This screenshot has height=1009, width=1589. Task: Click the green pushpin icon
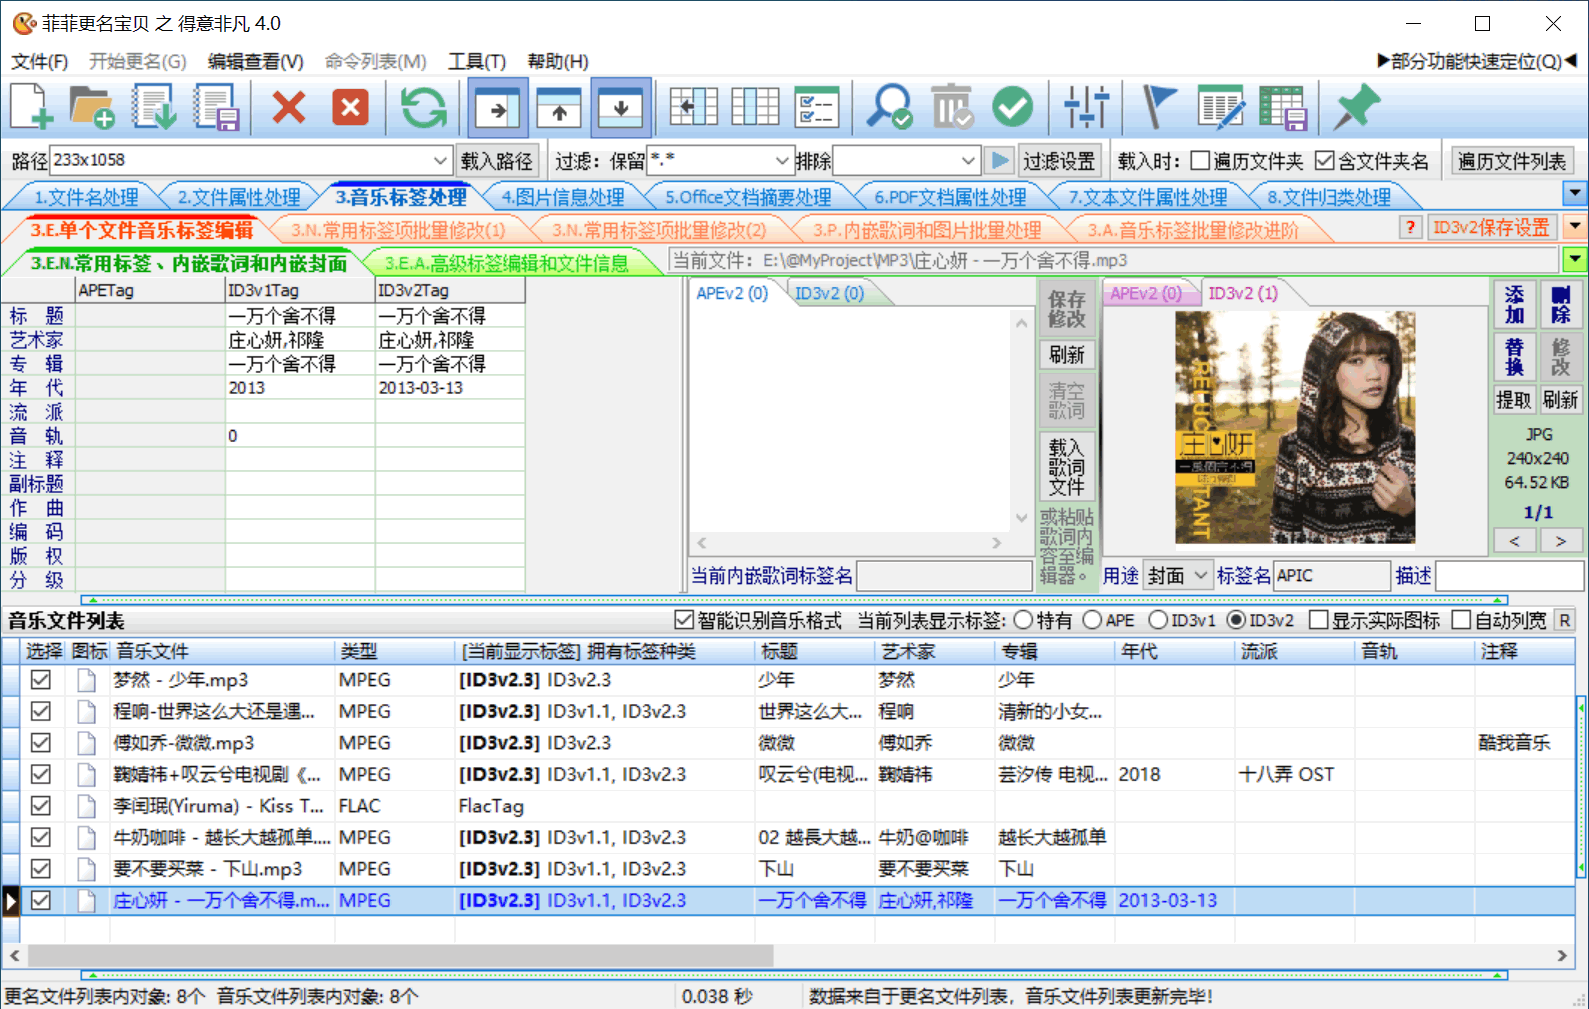(x=1356, y=107)
